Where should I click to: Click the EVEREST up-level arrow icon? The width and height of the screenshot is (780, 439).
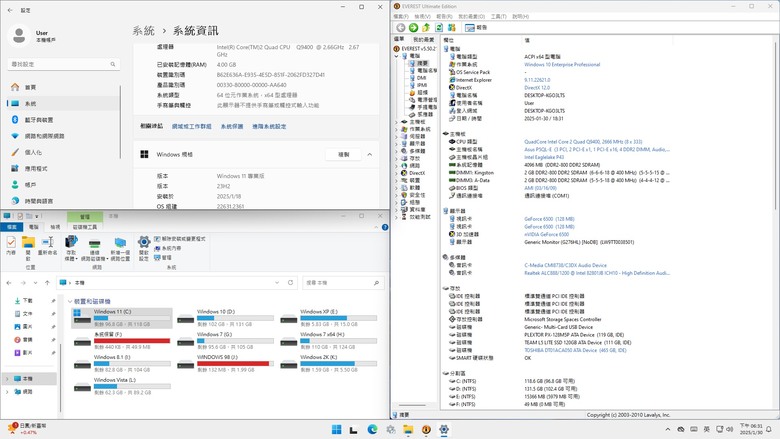coord(426,28)
